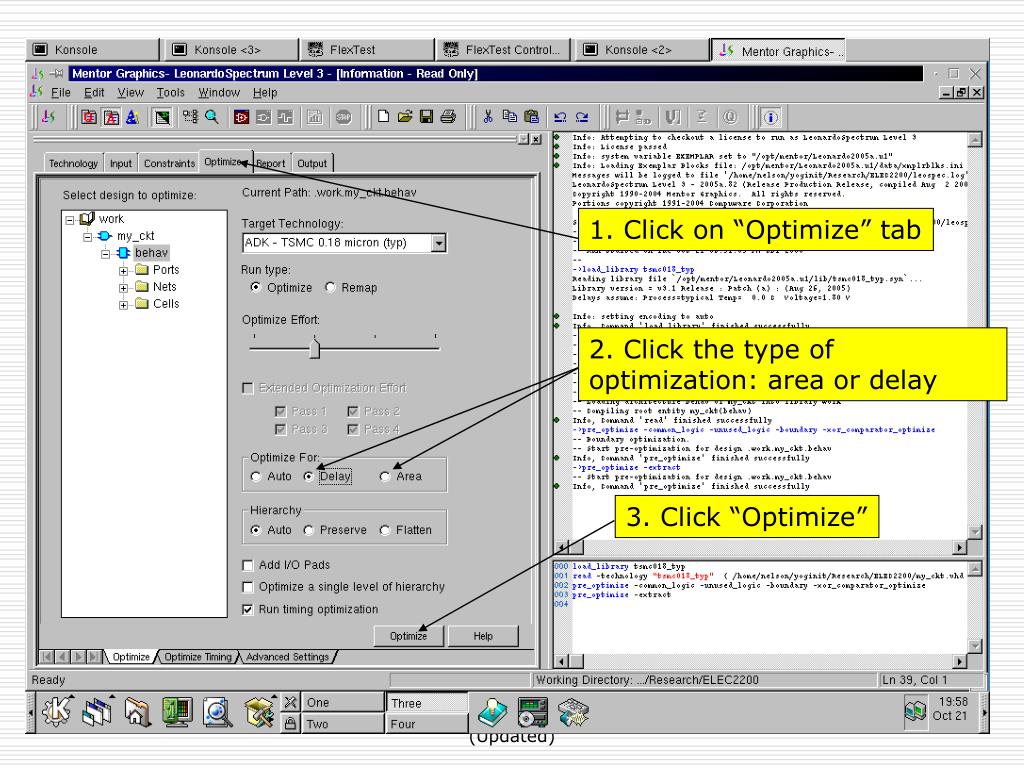
Task: Switch to virtual desktop Two
Action: (342, 724)
